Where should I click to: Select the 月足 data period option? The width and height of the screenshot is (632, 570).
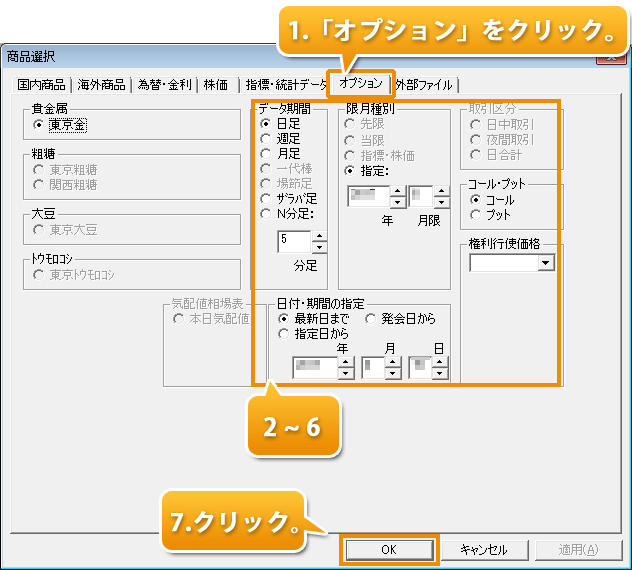266,154
